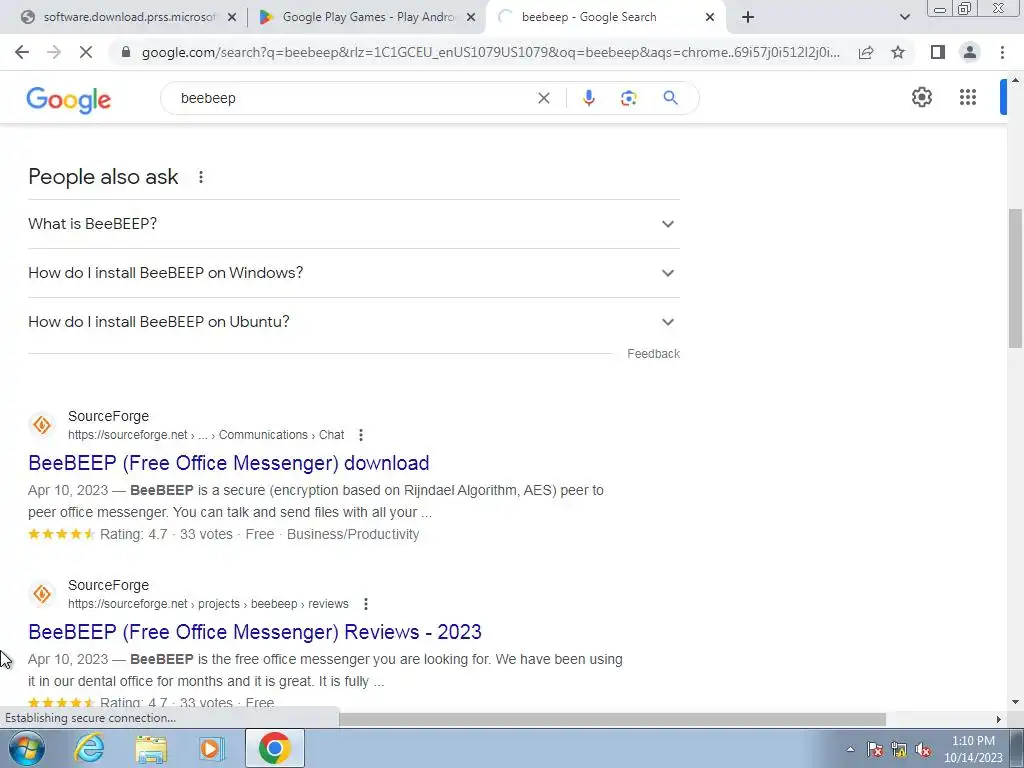Start voice search with microphone
The width and height of the screenshot is (1024, 768).
click(588, 98)
